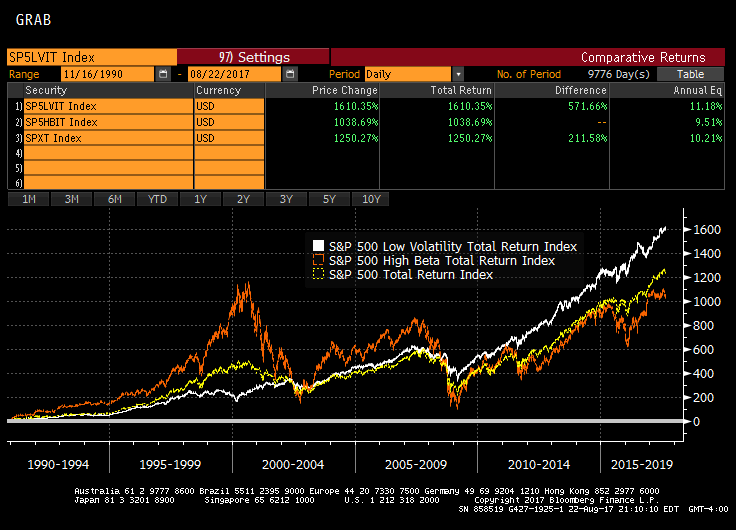The width and height of the screenshot is (736, 530).
Task: Click the Price Change column header
Action: tap(345, 90)
